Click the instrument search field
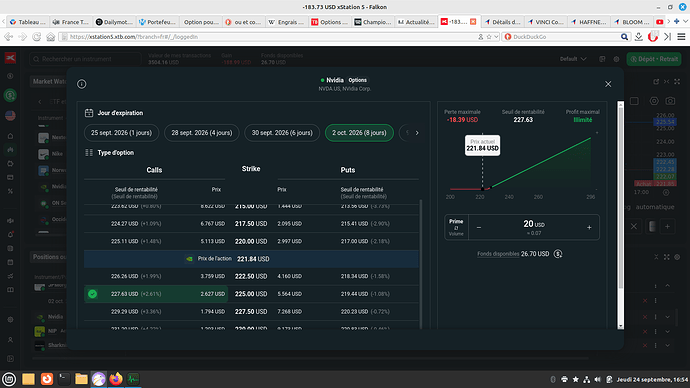The image size is (690, 388). click(85, 59)
